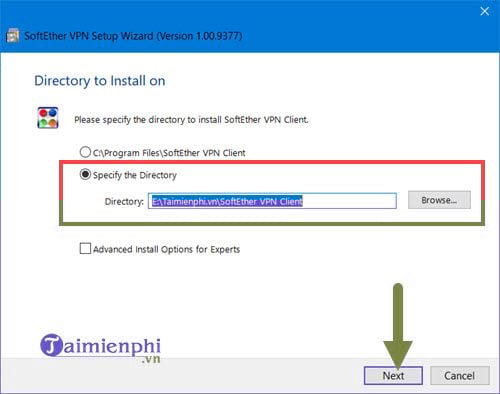
Task: Close the Setup Wizard window
Action: [x=485, y=11]
